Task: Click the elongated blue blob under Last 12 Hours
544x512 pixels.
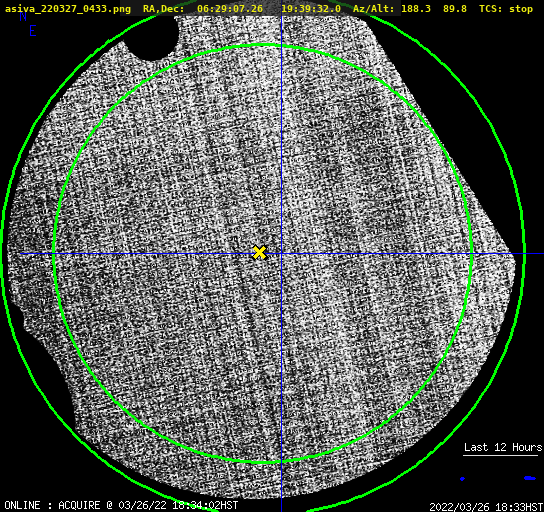Action: pos(530,478)
